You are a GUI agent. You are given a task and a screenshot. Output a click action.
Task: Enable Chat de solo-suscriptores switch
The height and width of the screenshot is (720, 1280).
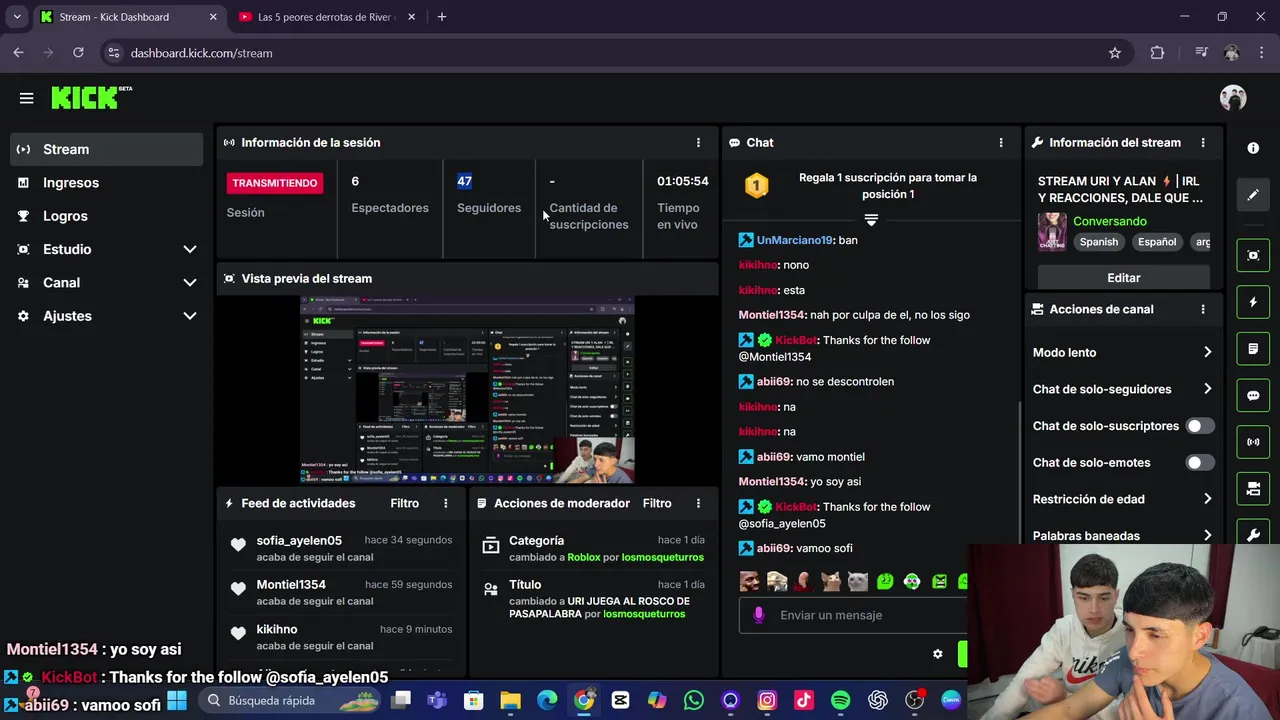coord(1199,426)
